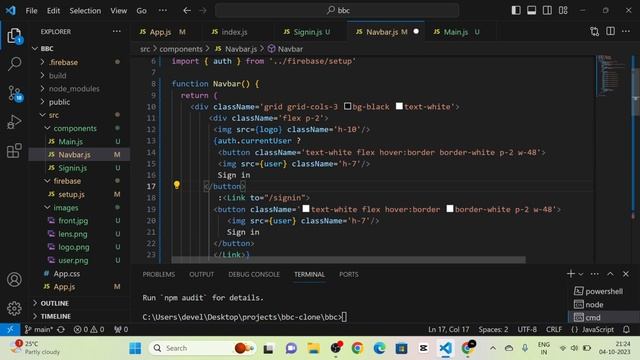This screenshot has height=360, width=640.
Task: Go forward with the right arrow
Action: point(203,11)
